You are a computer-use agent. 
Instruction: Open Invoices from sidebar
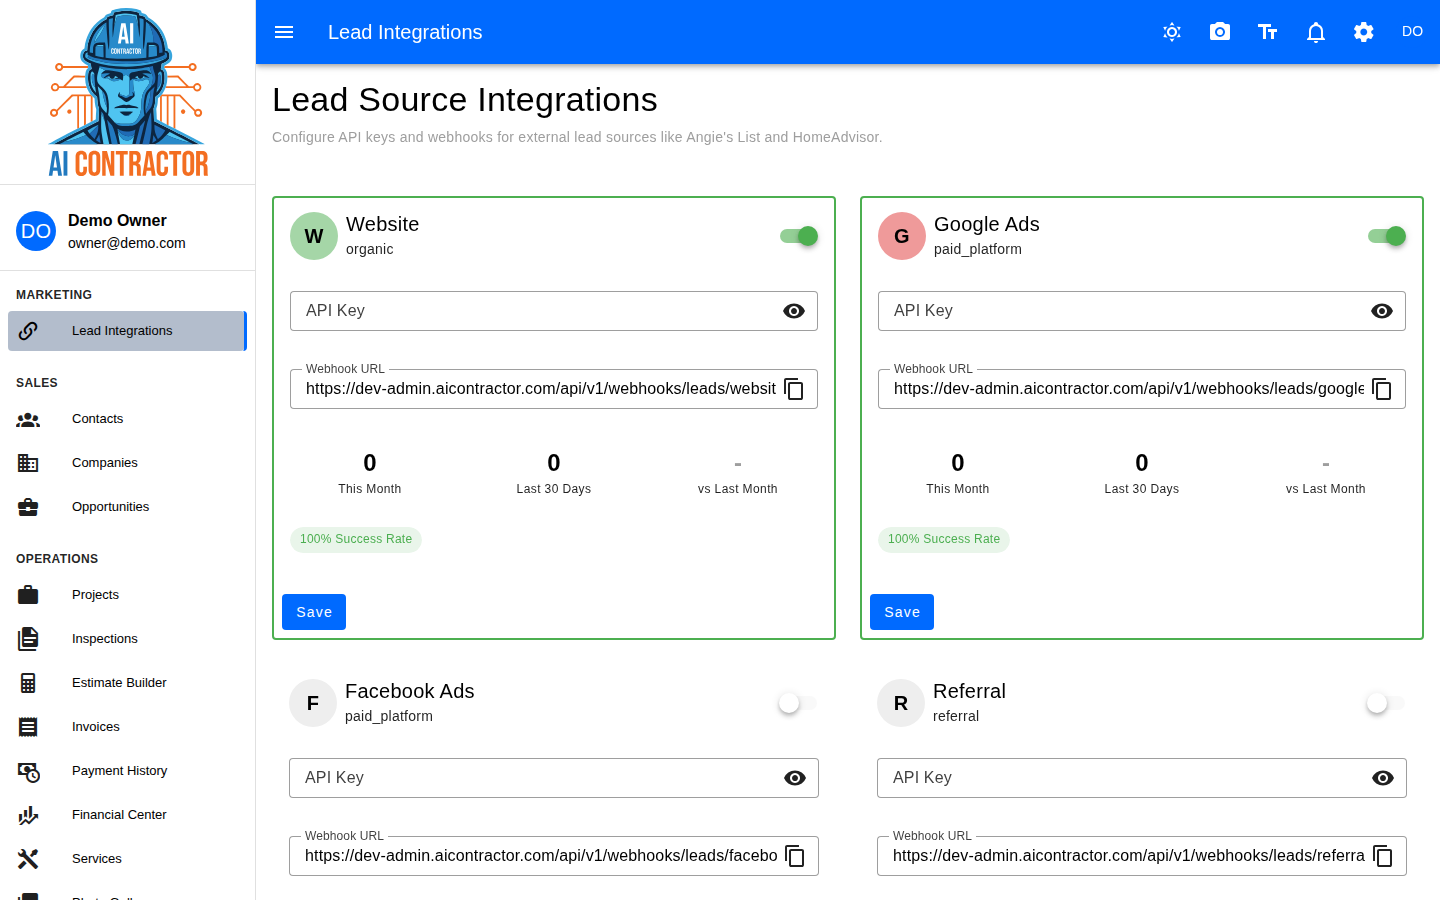click(127, 727)
